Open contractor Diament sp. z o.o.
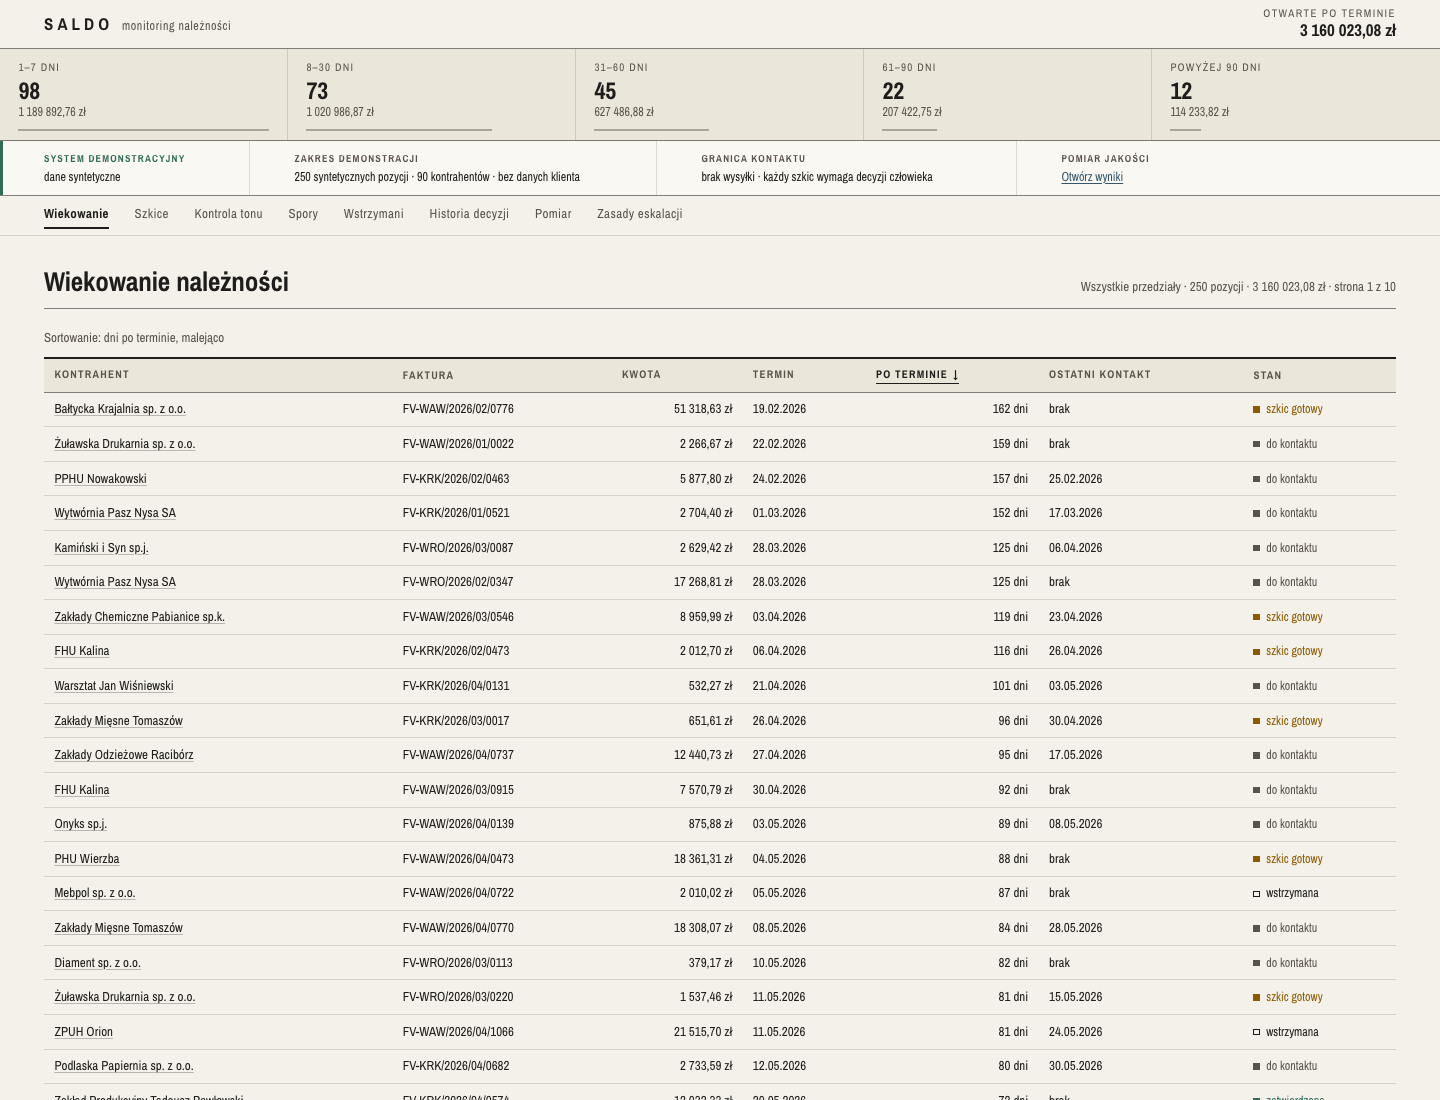Image resolution: width=1440 pixels, height=1100 pixels. [x=97, y=963]
